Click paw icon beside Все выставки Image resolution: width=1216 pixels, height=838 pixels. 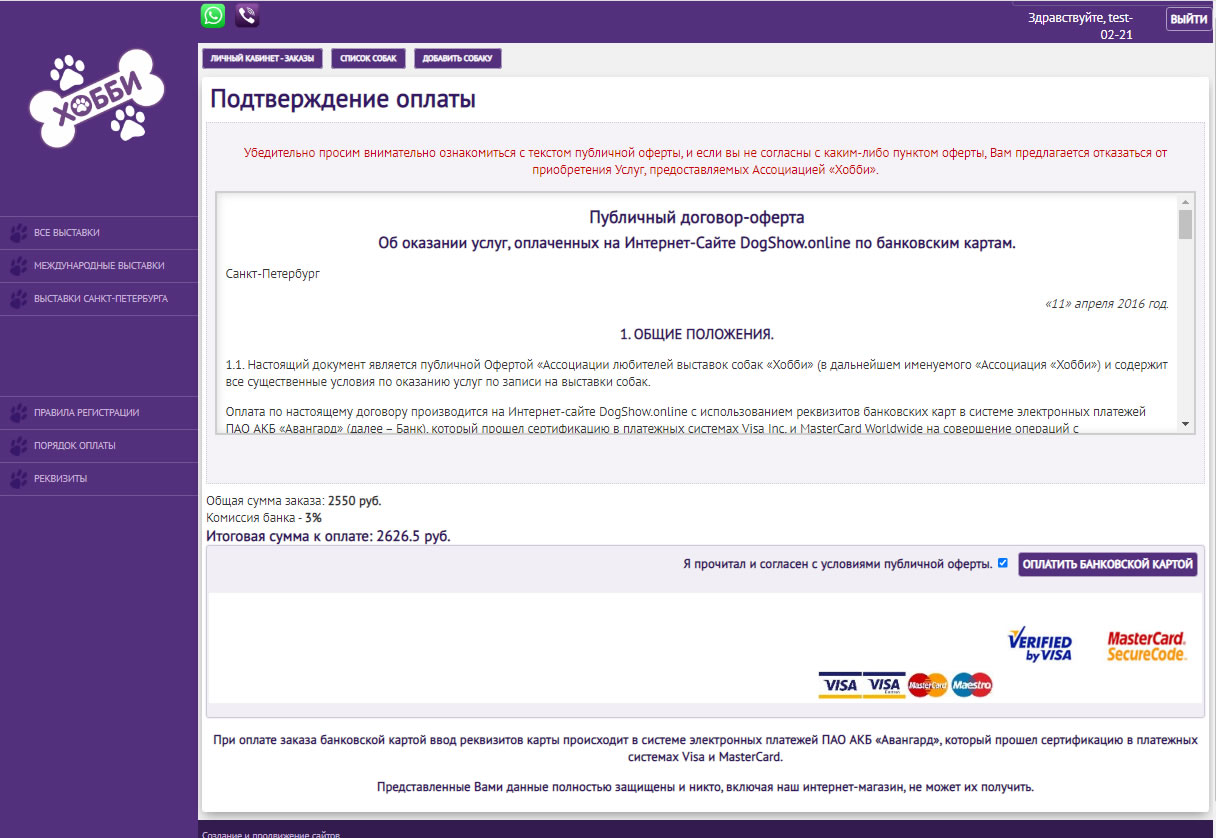point(18,233)
